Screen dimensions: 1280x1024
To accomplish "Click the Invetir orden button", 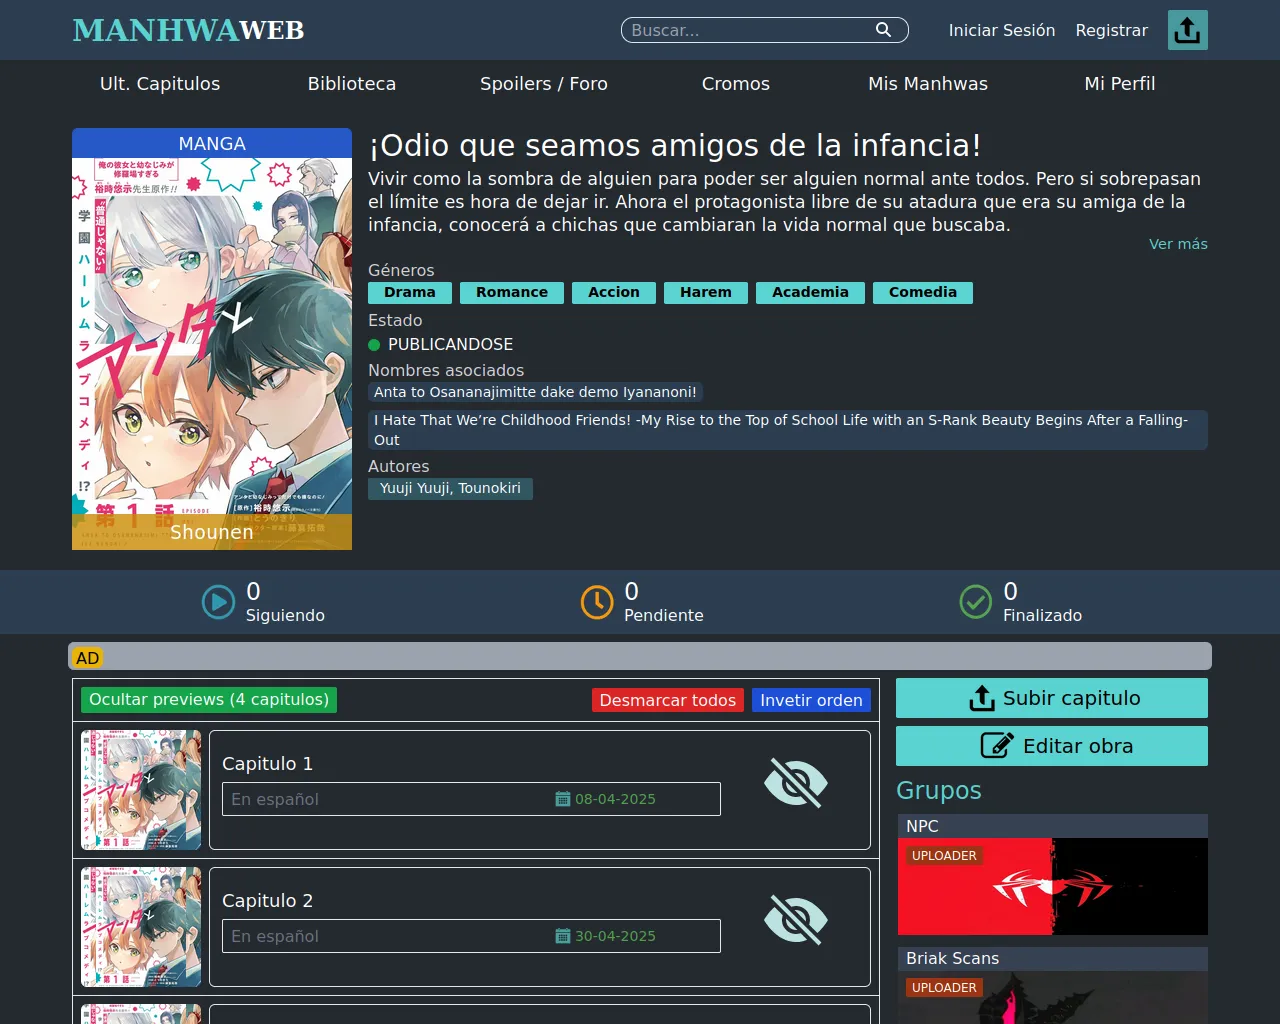I will click(811, 701).
